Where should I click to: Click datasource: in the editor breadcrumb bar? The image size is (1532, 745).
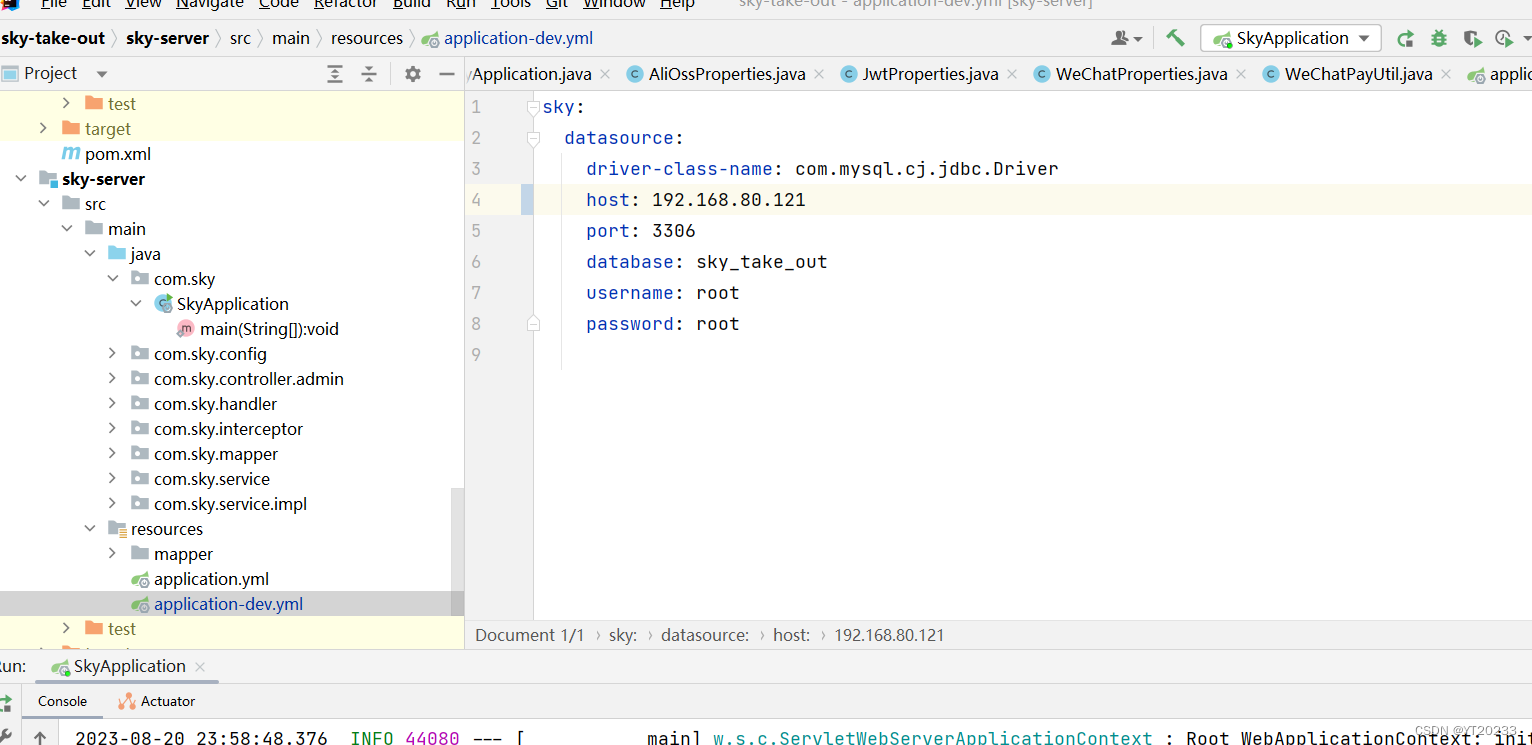705,635
